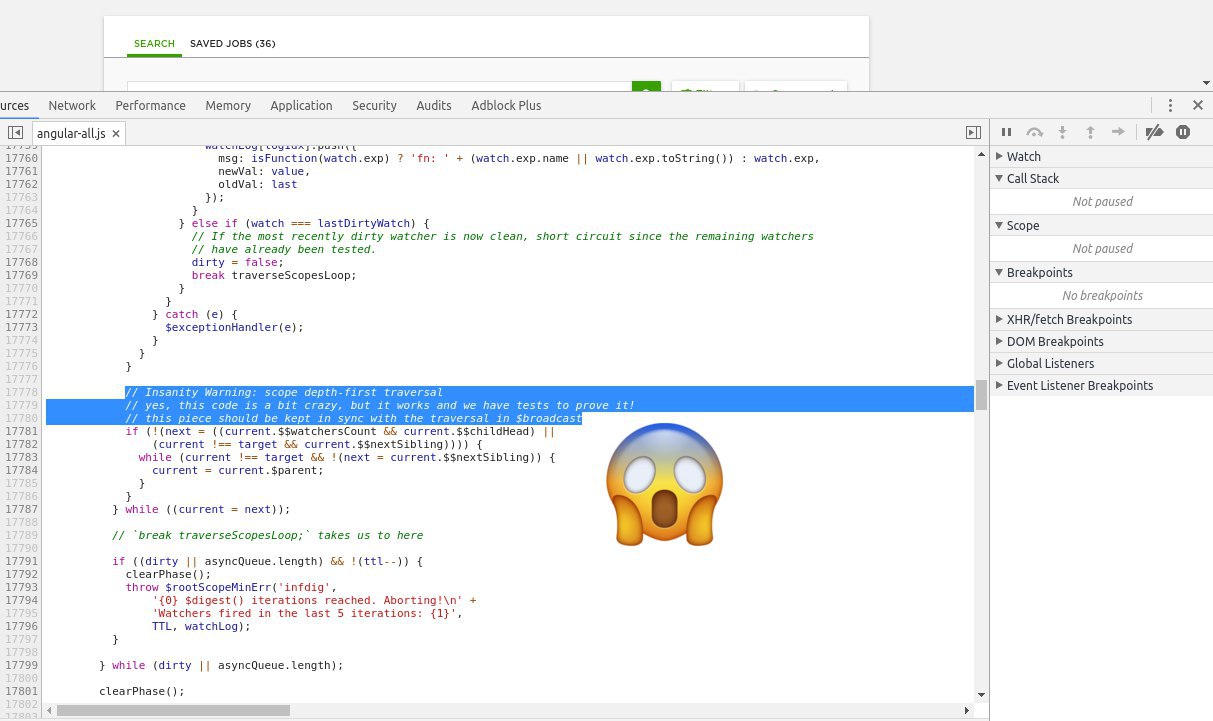Screen dimensions: 1213x721
Task: Collapse the debugger sidebar pane
Action: 973,133
